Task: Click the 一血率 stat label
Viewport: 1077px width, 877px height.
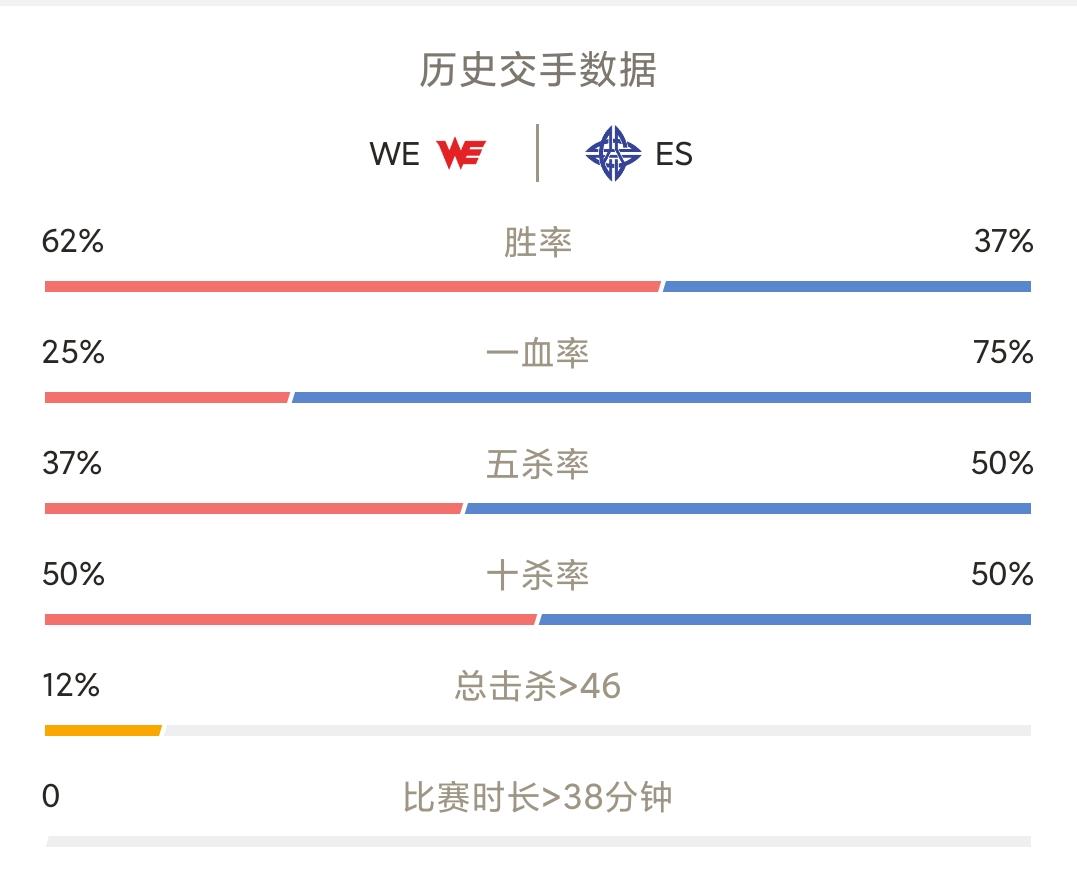Action: [x=538, y=353]
